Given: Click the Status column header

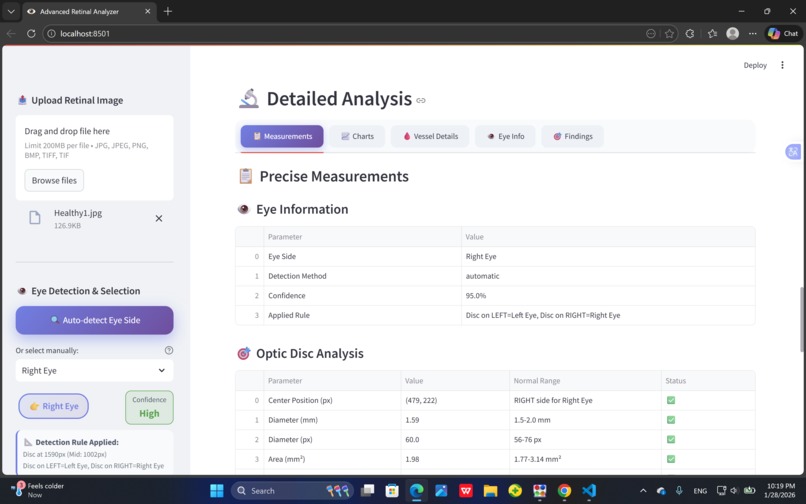Looking at the screenshot, I should click(x=708, y=381).
